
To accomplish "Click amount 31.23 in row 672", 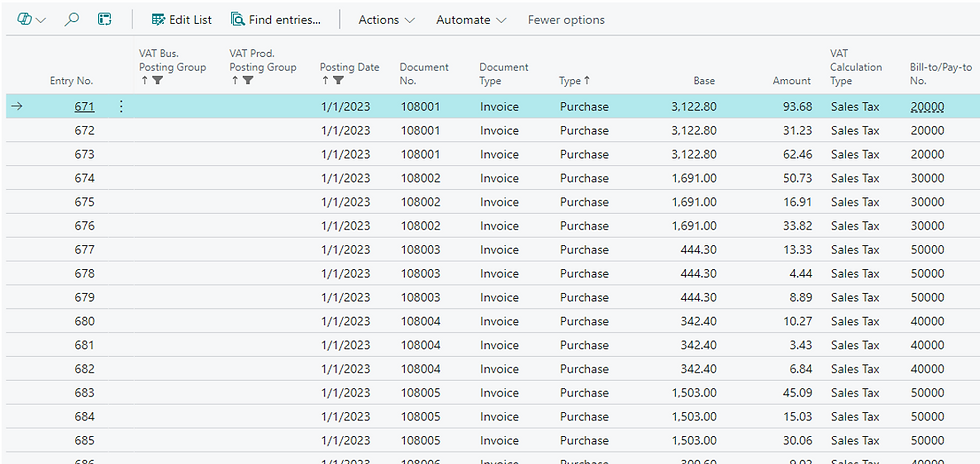I will pos(798,131).
